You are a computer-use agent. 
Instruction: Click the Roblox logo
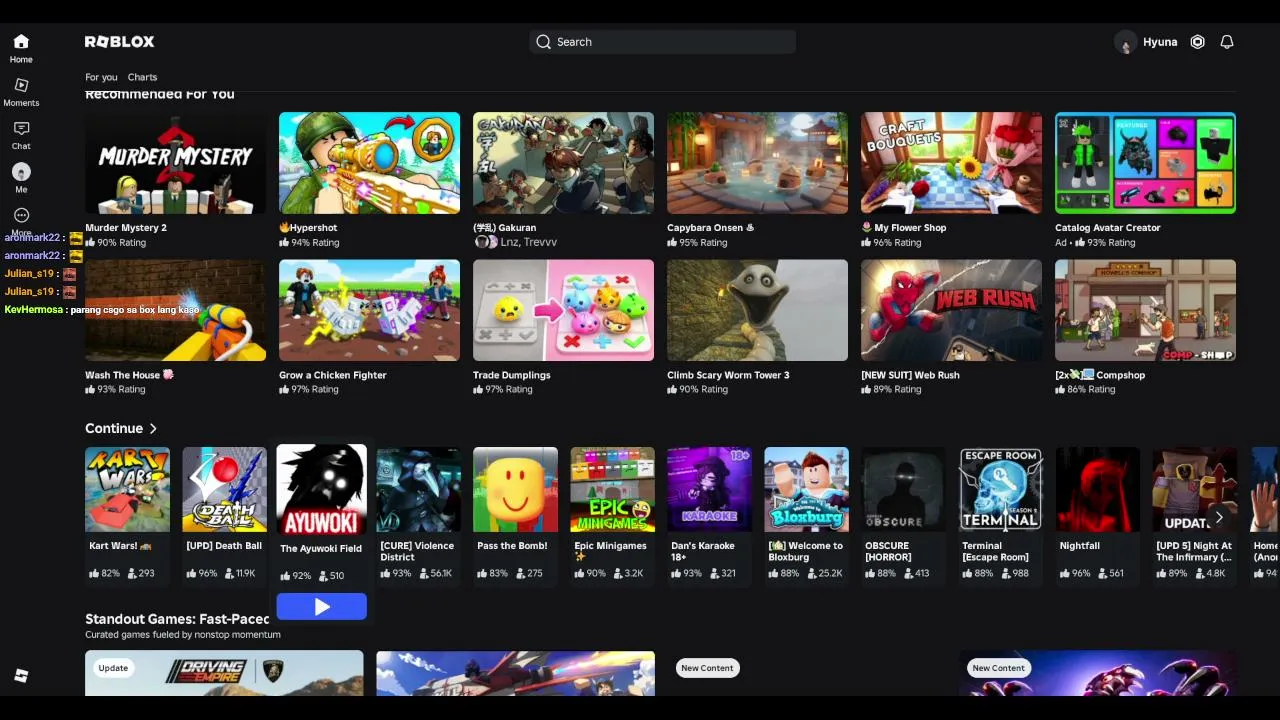[x=119, y=42]
